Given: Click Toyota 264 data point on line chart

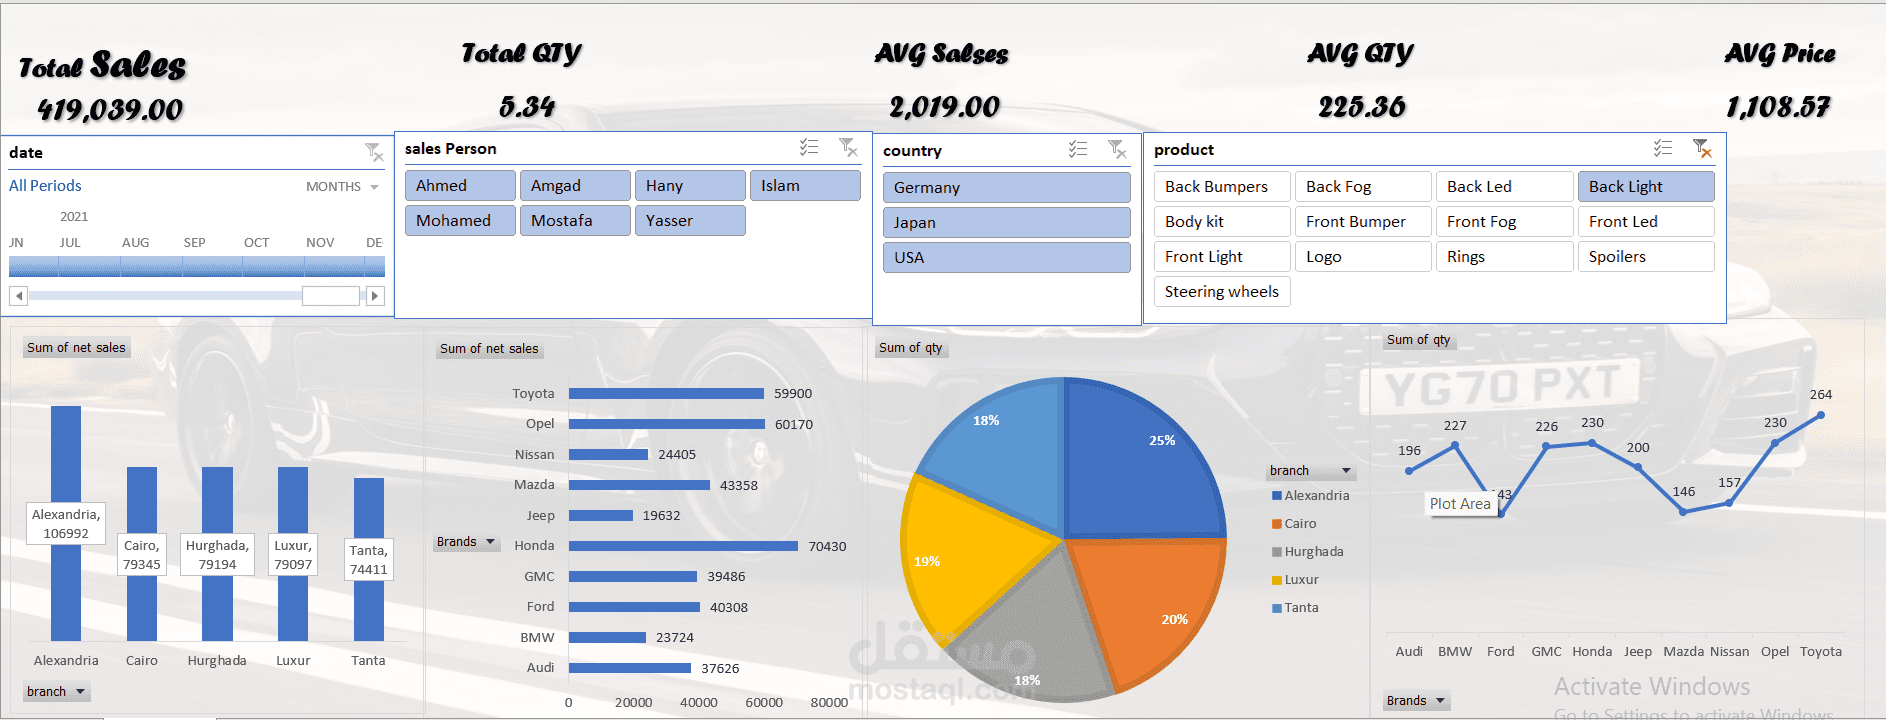Looking at the screenshot, I should [1821, 415].
